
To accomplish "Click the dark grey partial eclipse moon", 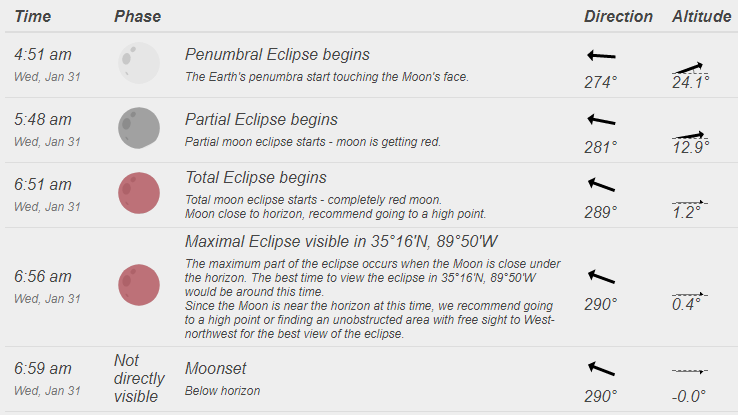I will pyautogui.click(x=139, y=128).
